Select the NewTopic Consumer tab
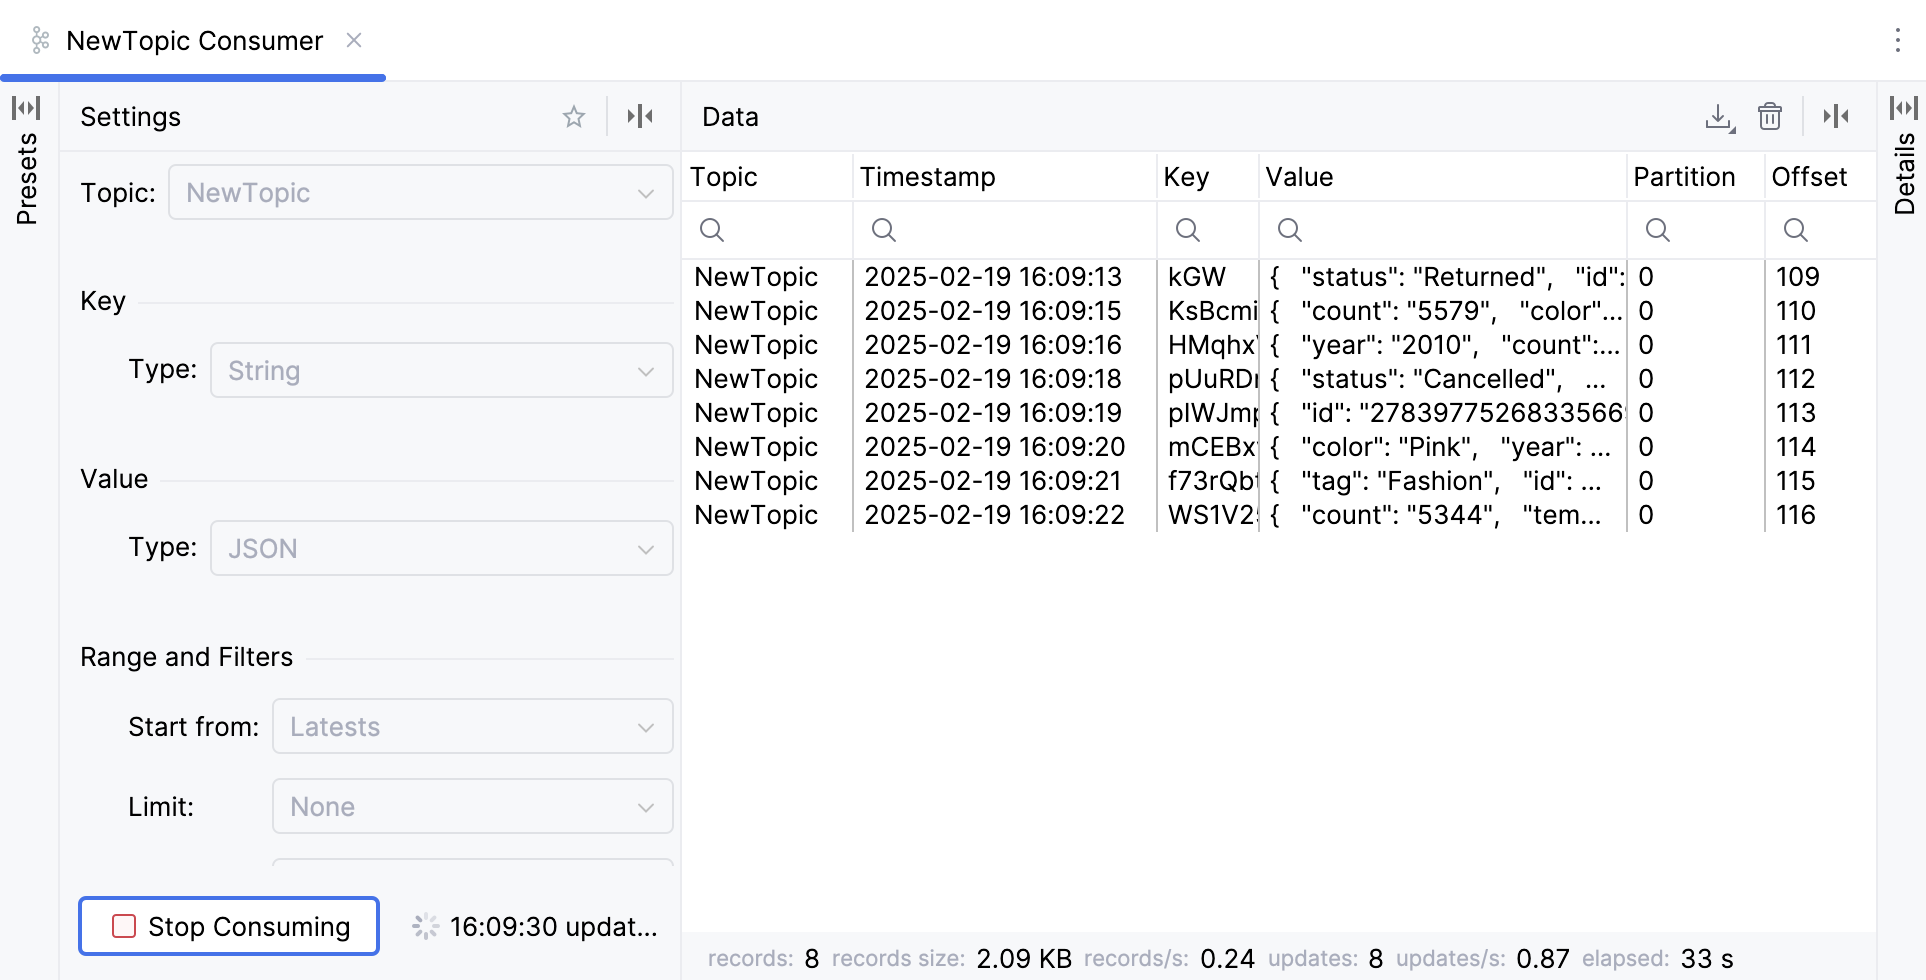The width and height of the screenshot is (1926, 980). pos(193,40)
